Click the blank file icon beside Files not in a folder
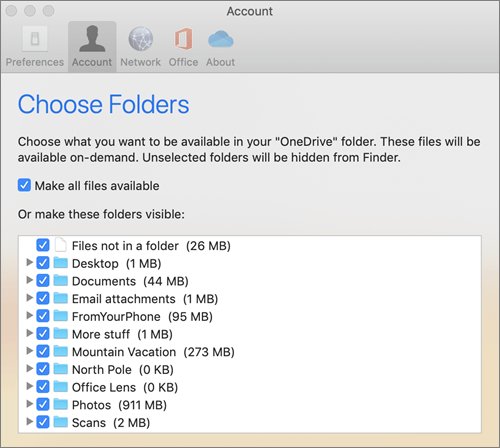 coord(60,245)
